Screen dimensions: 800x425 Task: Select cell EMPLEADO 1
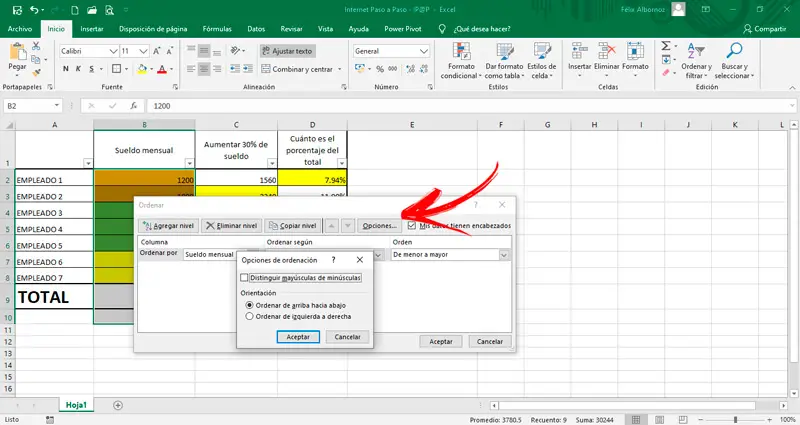[55, 180]
